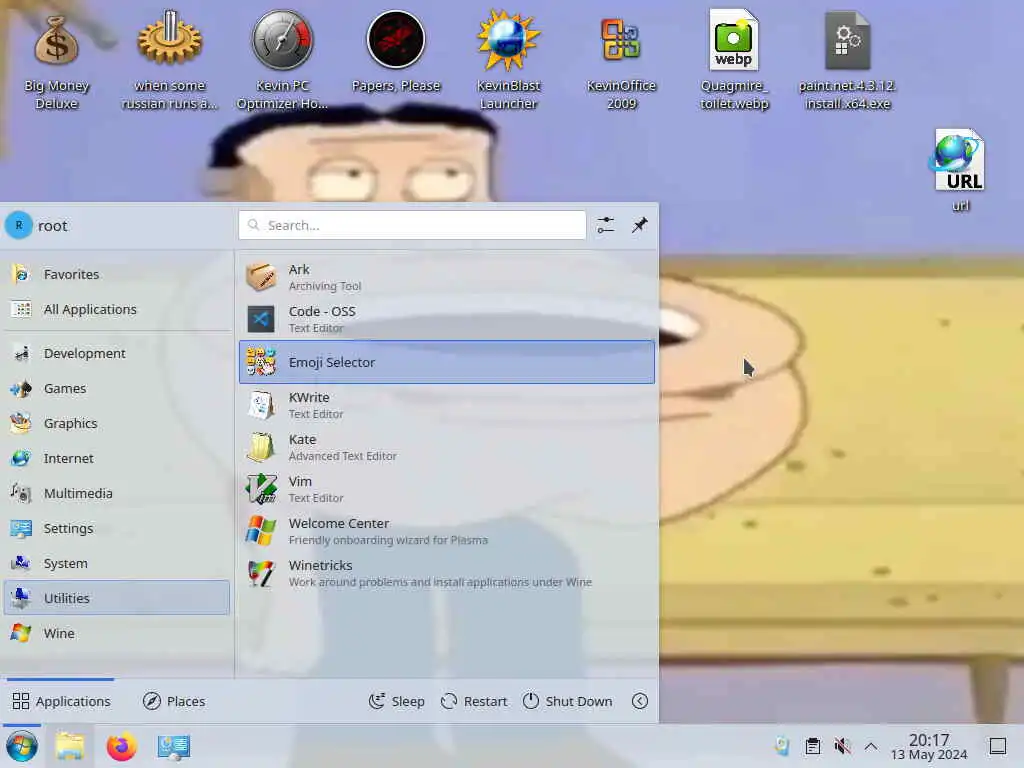The image size is (1024, 768).
Task: Click show desktop button
Action: [x=998, y=746]
